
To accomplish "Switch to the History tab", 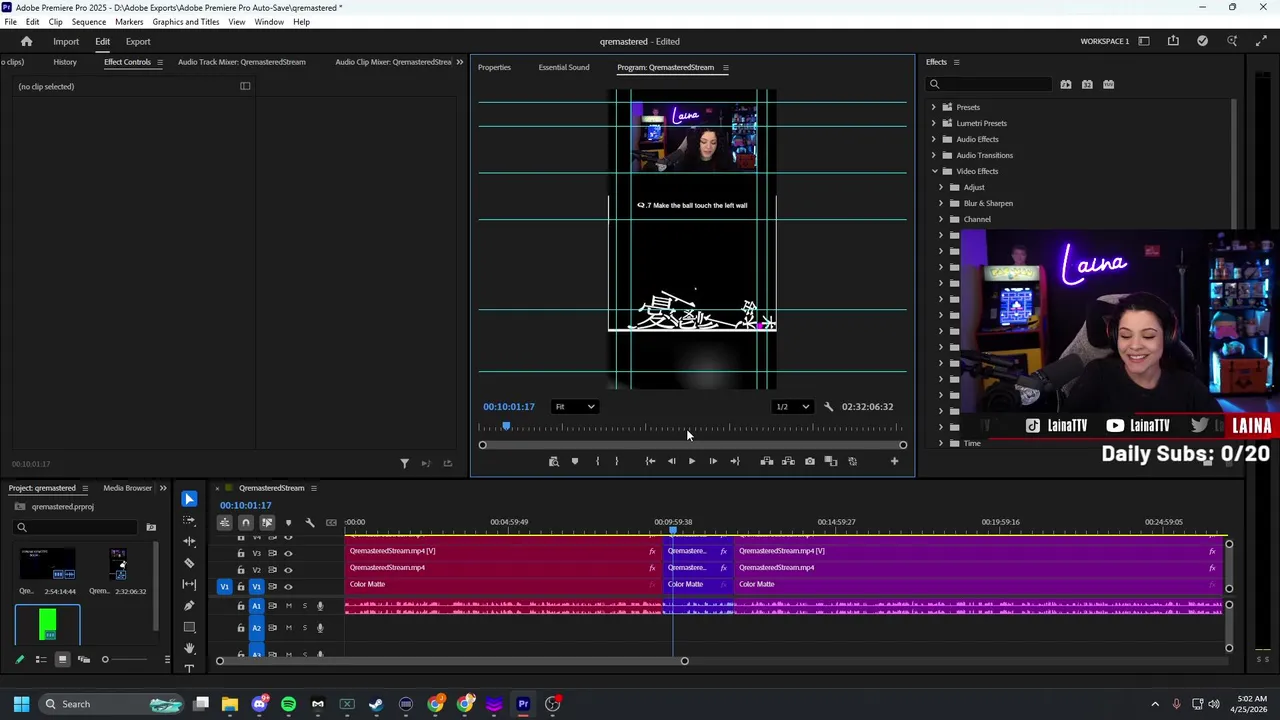I will 65,62.
